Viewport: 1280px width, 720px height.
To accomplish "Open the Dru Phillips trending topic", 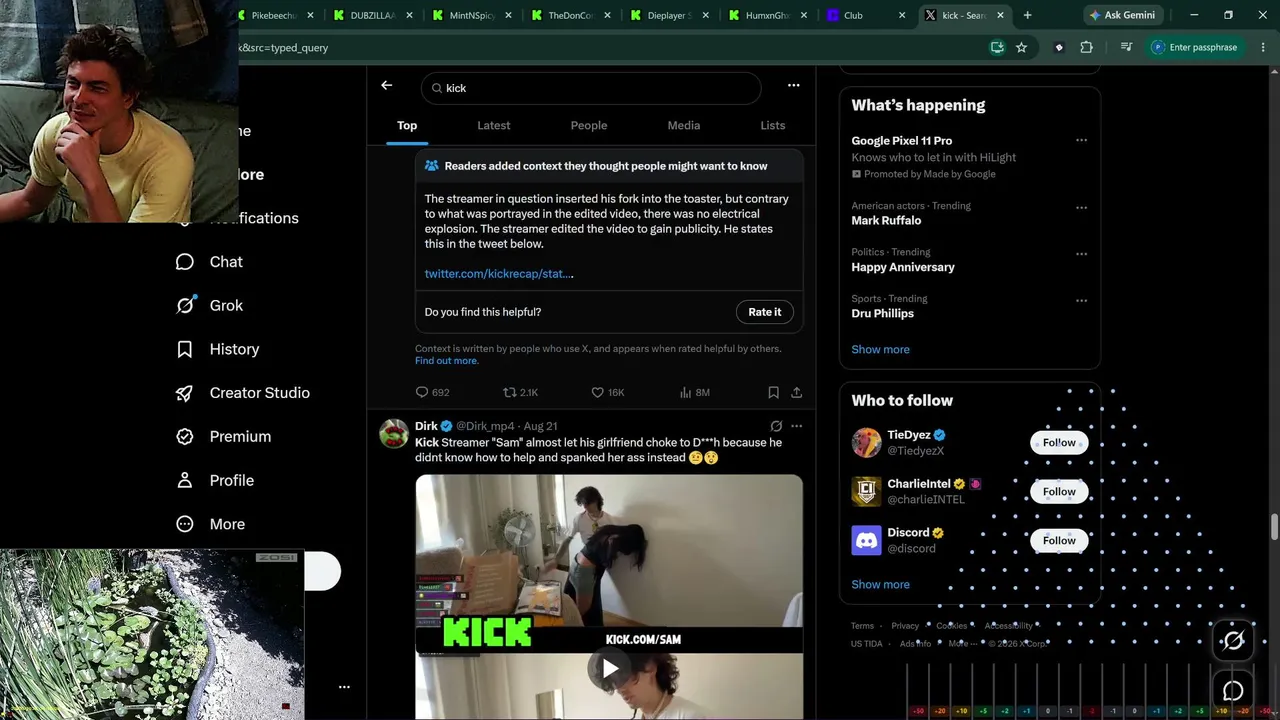I will pos(882,314).
